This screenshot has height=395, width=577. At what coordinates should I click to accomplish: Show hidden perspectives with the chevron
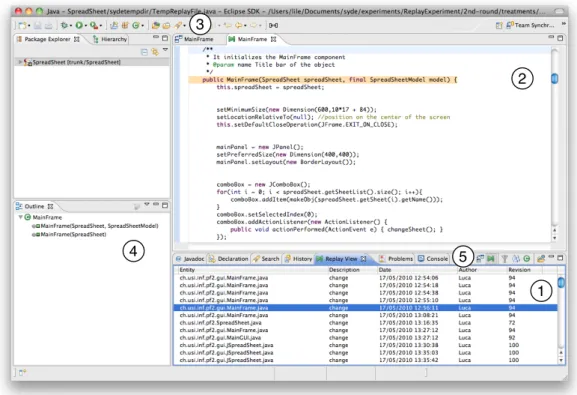[563, 24]
